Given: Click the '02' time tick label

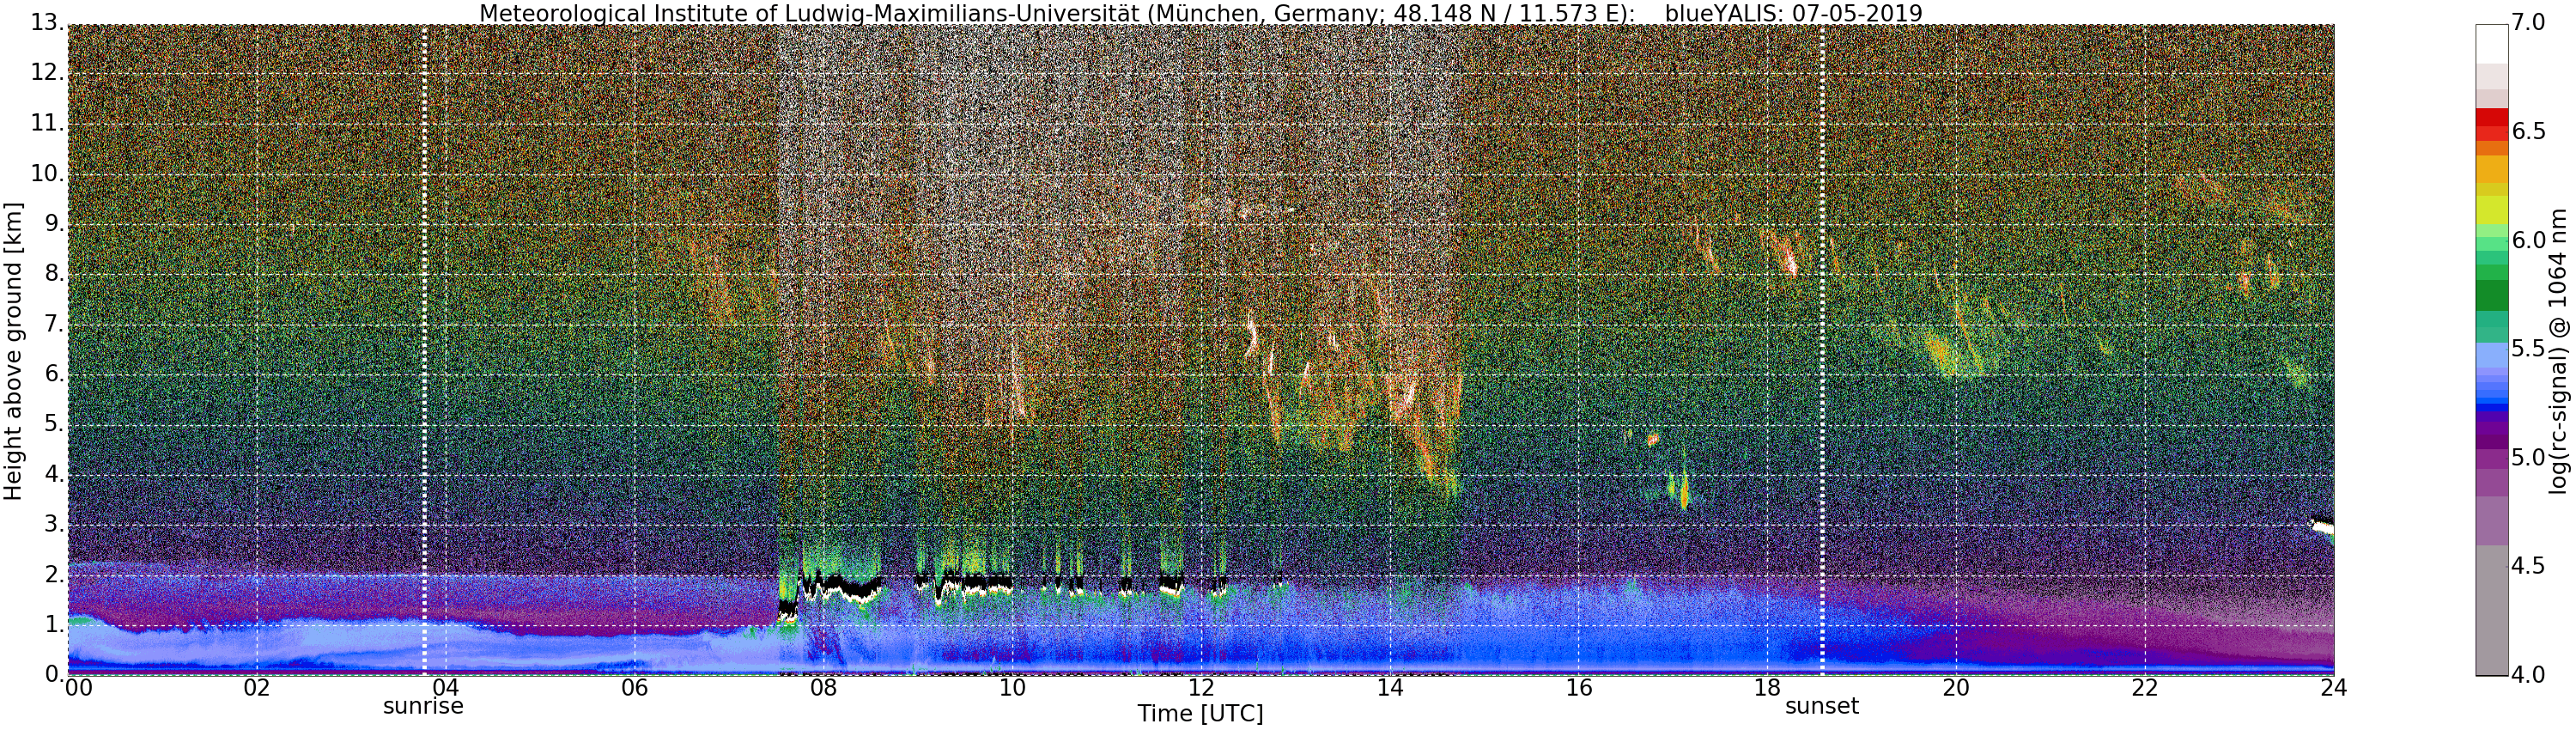Looking at the screenshot, I should click(257, 688).
